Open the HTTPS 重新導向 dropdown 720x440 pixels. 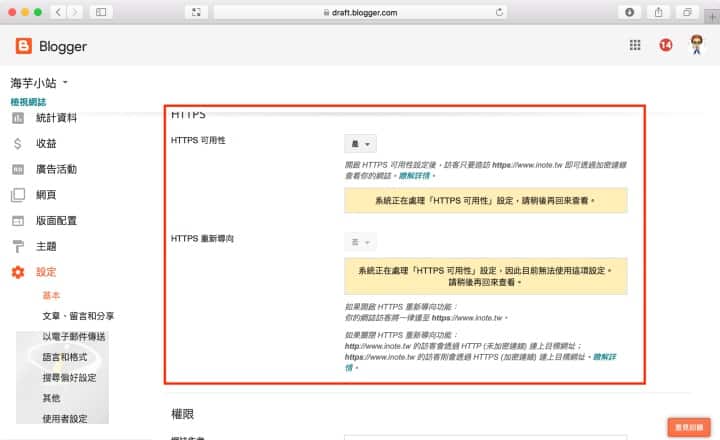360,243
